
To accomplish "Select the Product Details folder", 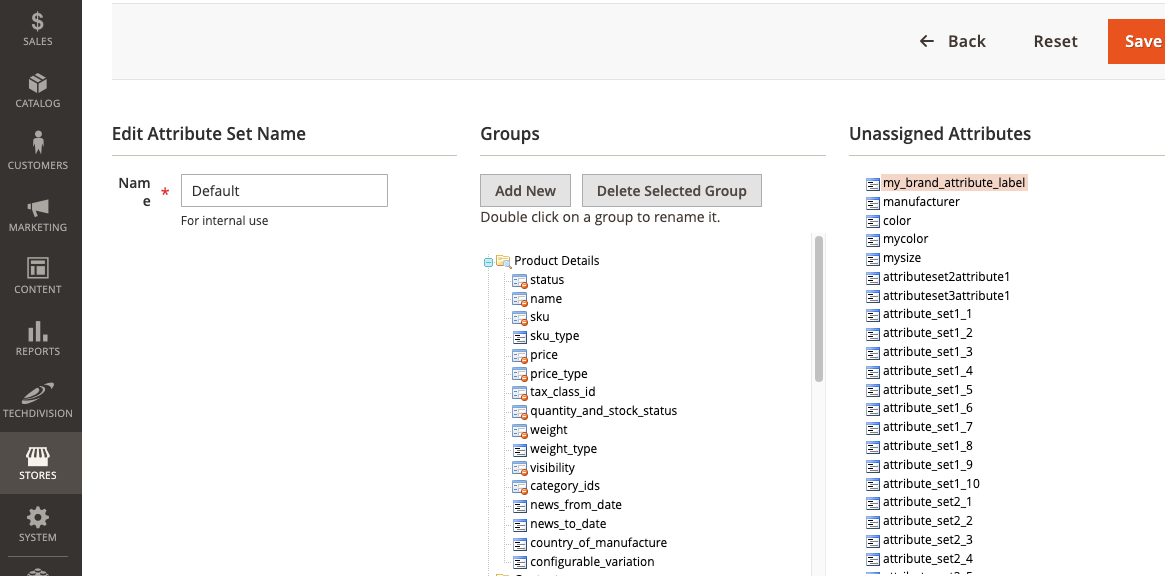I will coord(556,261).
